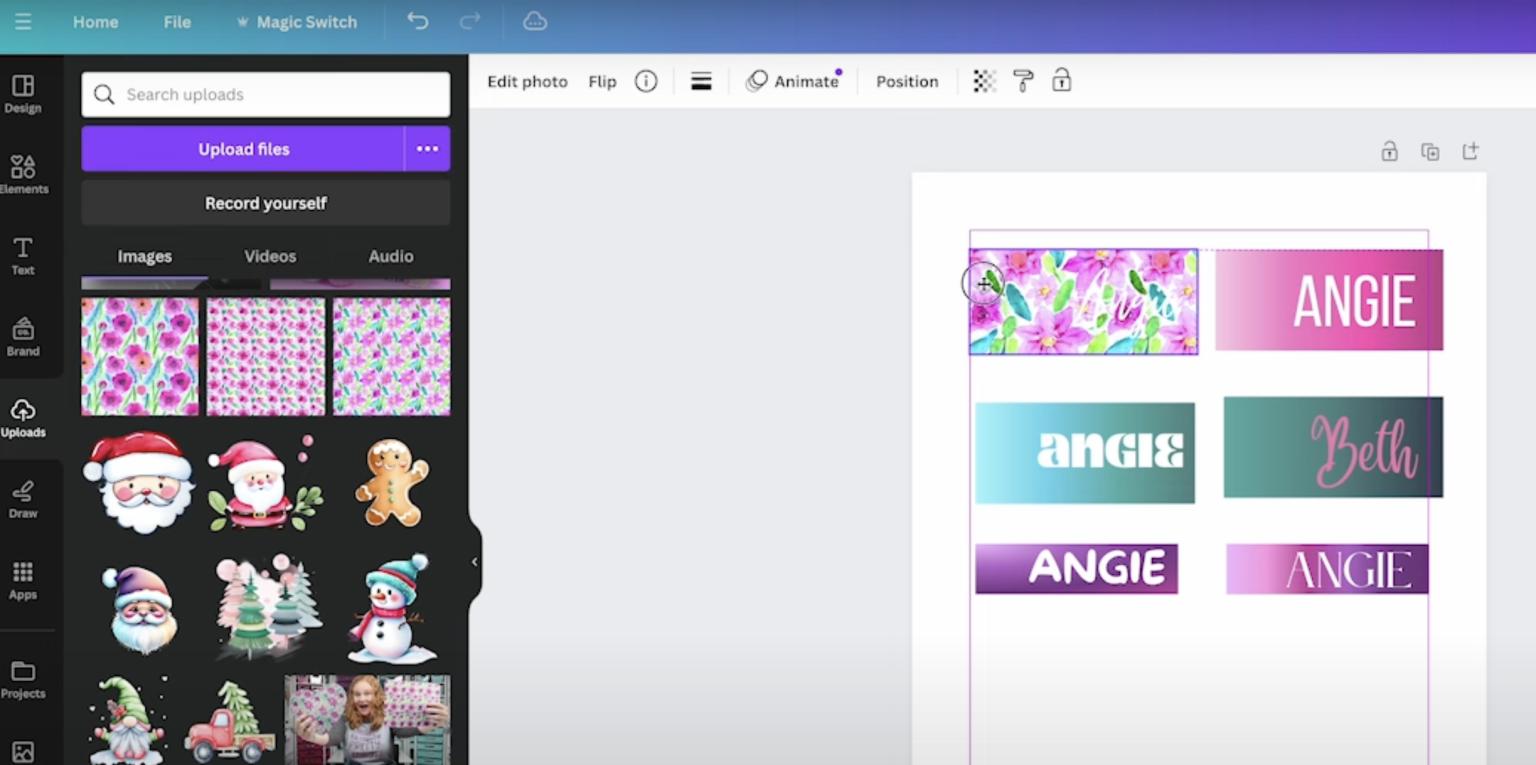1536x765 pixels.
Task: Open the transparency checkerboard icon
Action: pos(984,81)
